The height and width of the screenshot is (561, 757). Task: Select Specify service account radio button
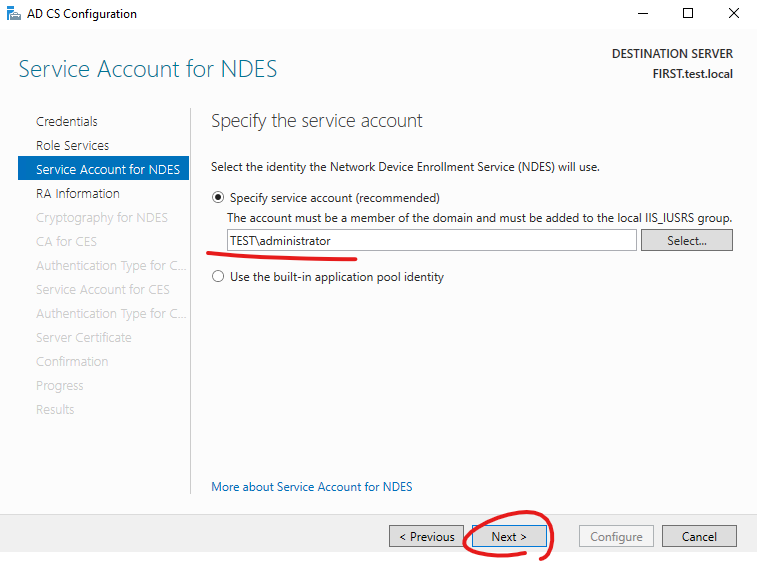click(218, 197)
